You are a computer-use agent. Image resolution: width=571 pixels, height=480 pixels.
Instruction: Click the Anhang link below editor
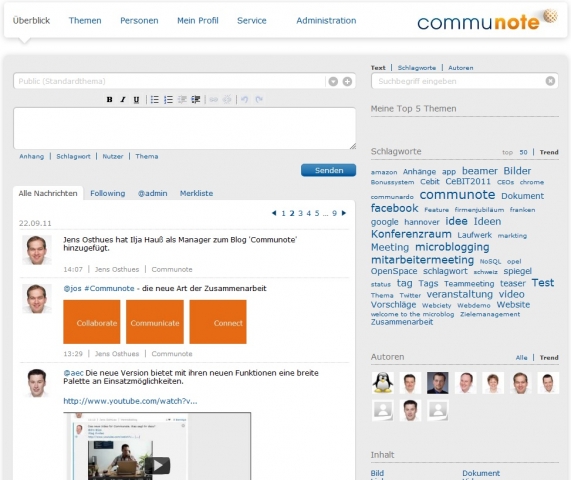[32, 156]
